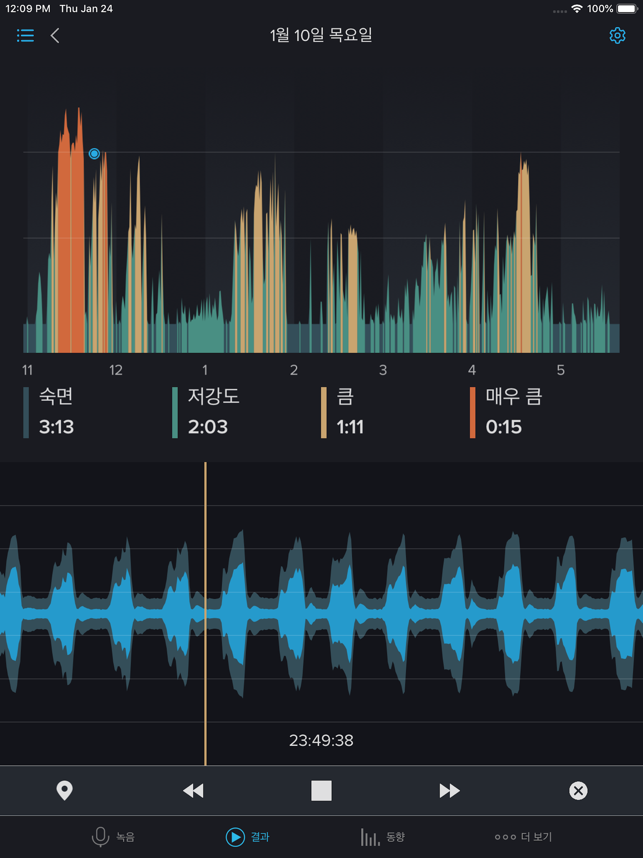
Task: Close the playback panel with the X icon
Action: pyautogui.click(x=578, y=791)
